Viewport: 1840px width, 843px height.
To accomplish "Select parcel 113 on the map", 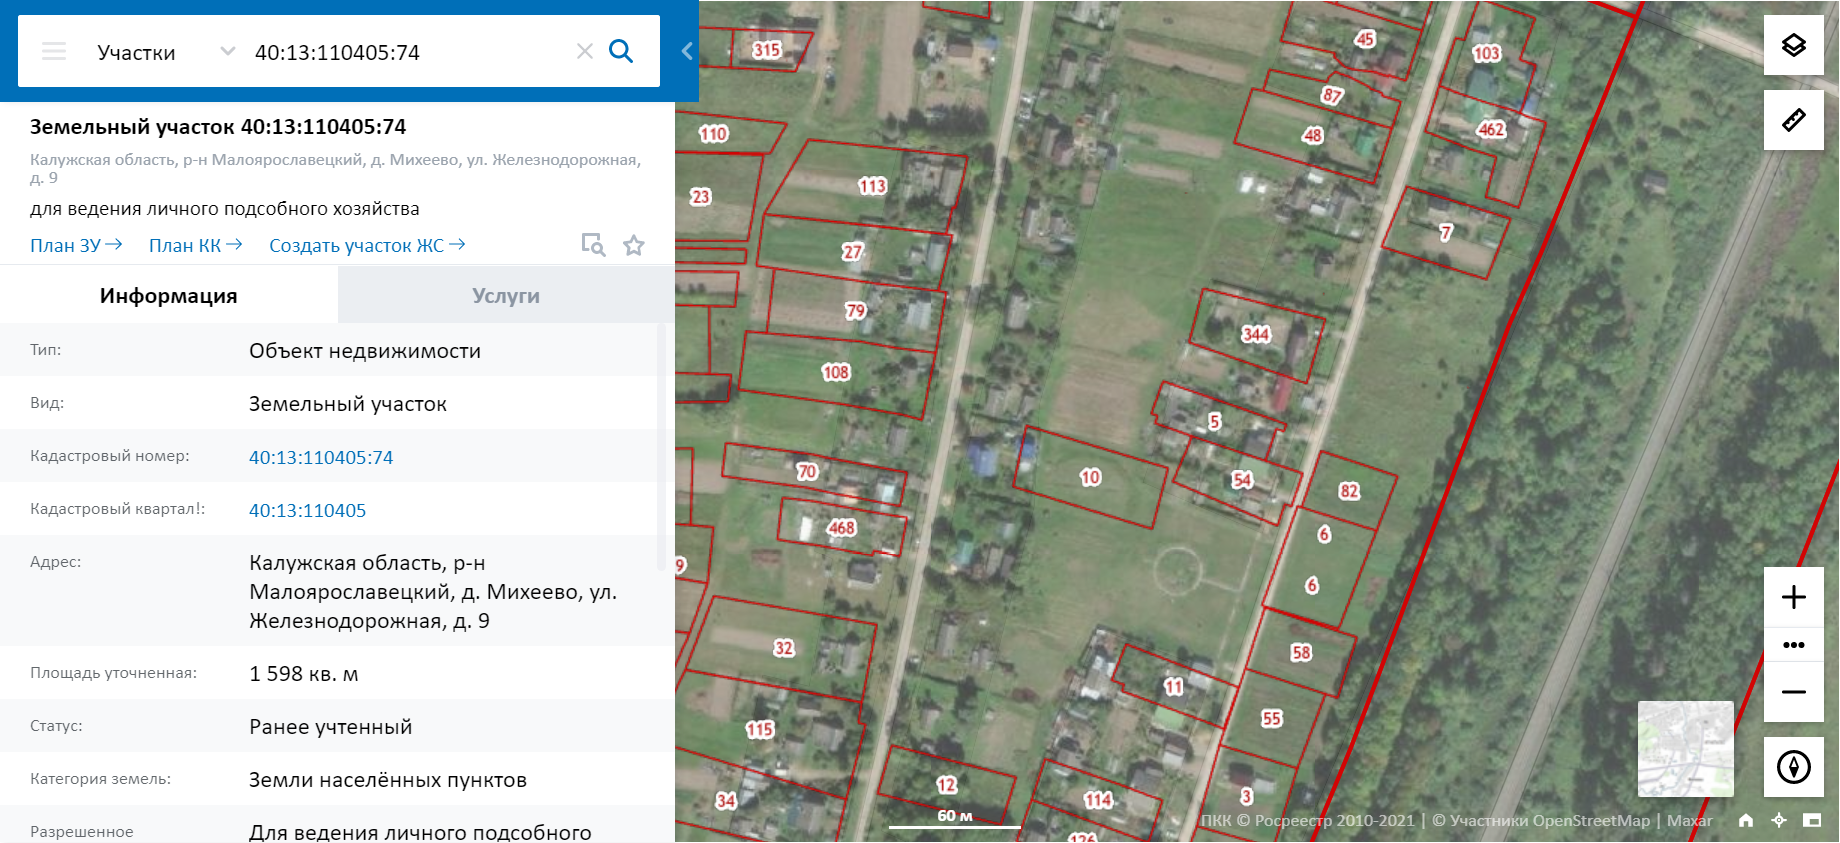I will tap(872, 186).
